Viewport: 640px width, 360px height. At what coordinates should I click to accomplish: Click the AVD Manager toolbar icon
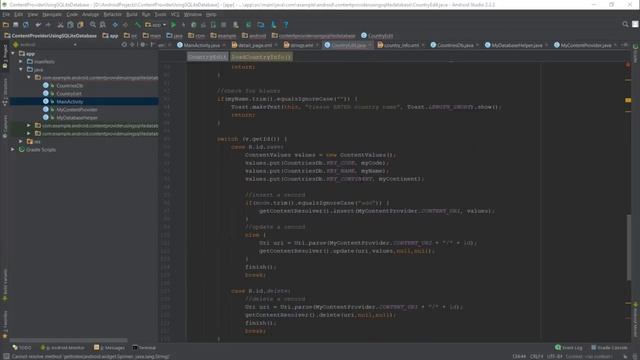coord(236,25)
